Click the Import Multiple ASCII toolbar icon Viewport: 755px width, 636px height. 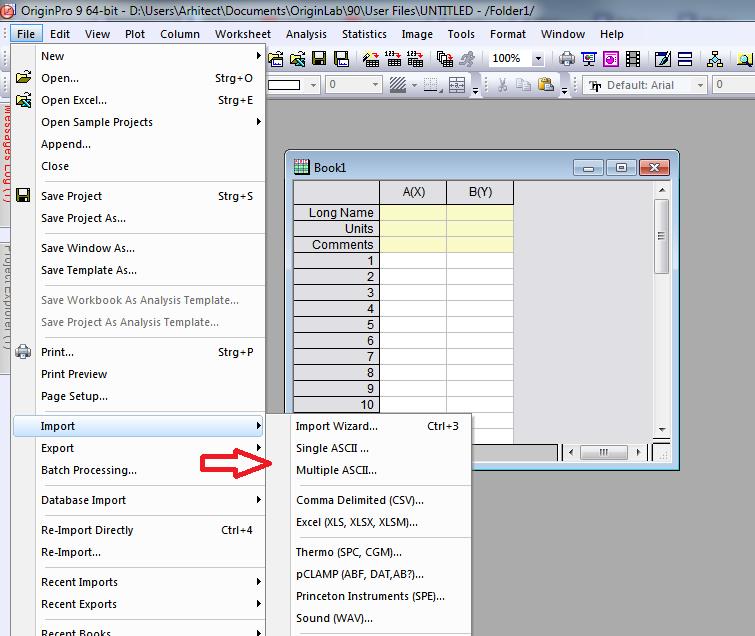pyautogui.click(x=416, y=59)
